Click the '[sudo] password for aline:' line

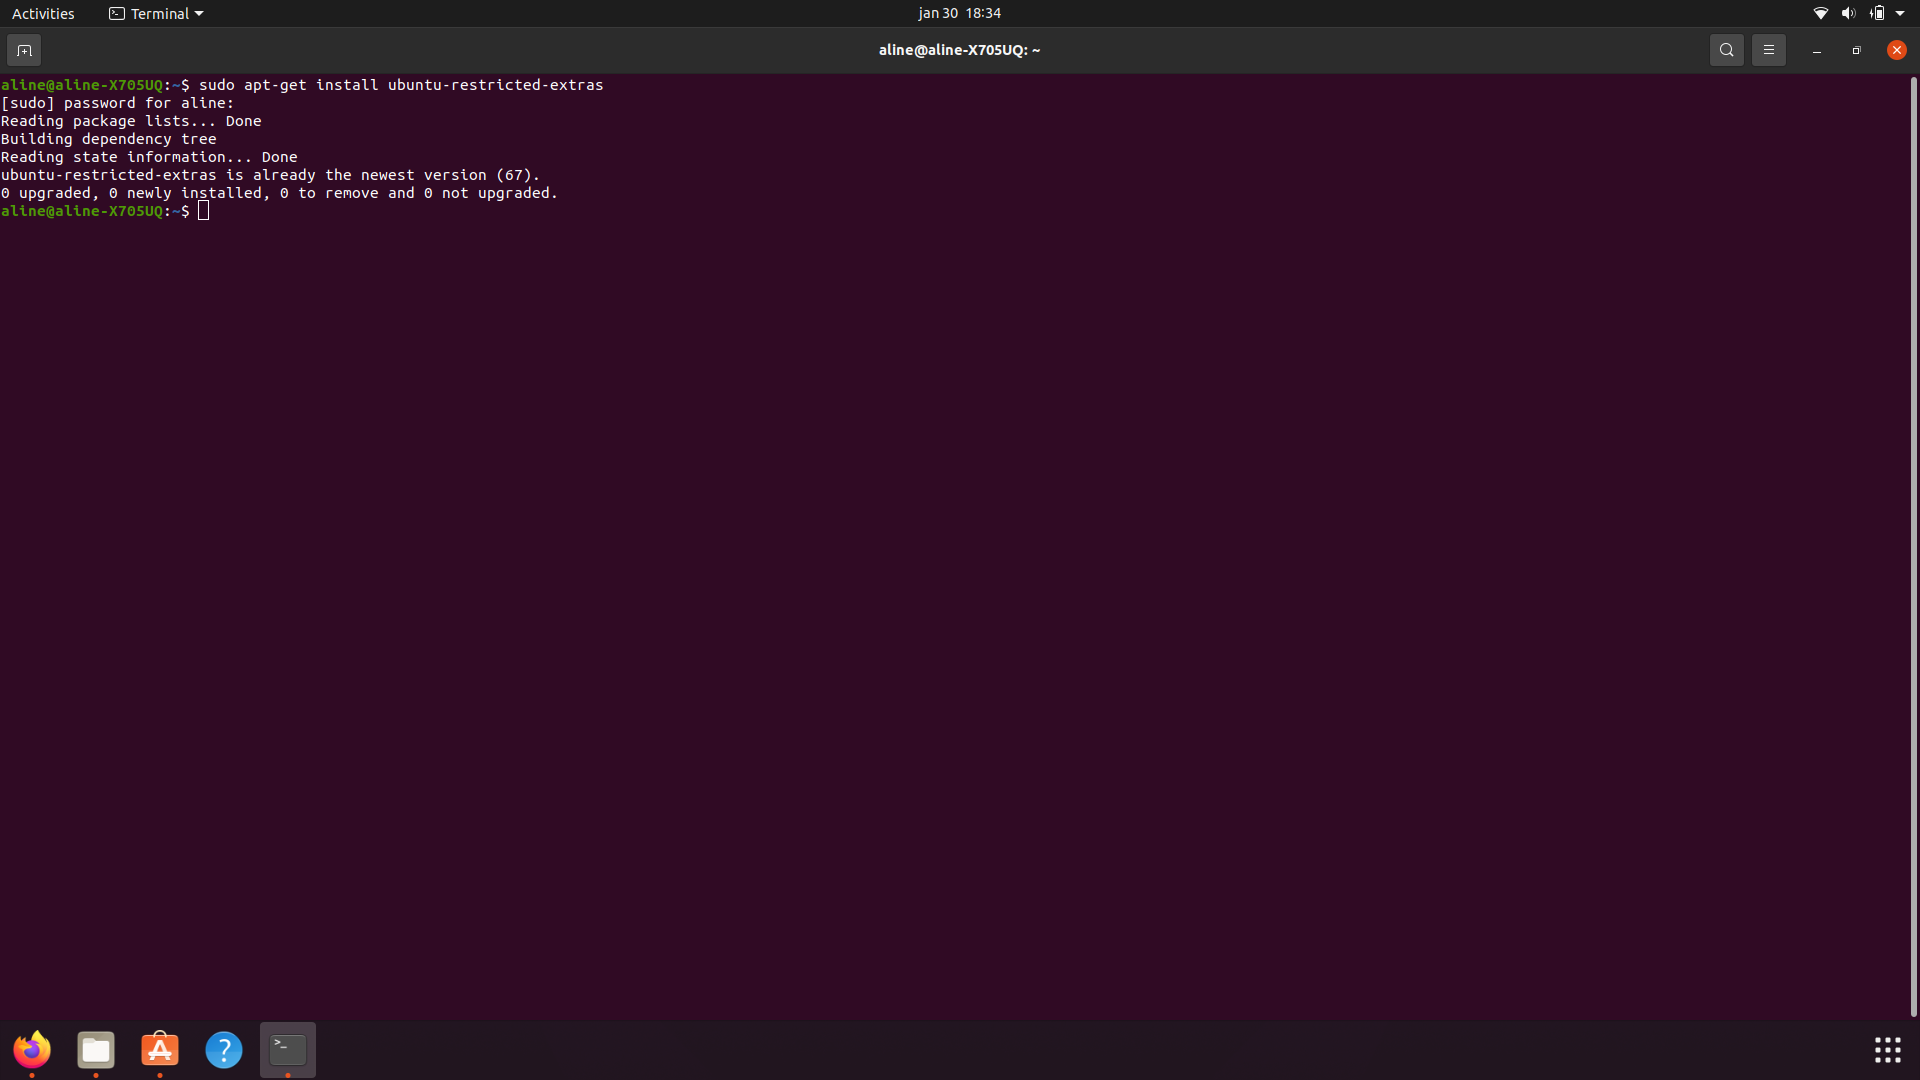pyautogui.click(x=117, y=103)
